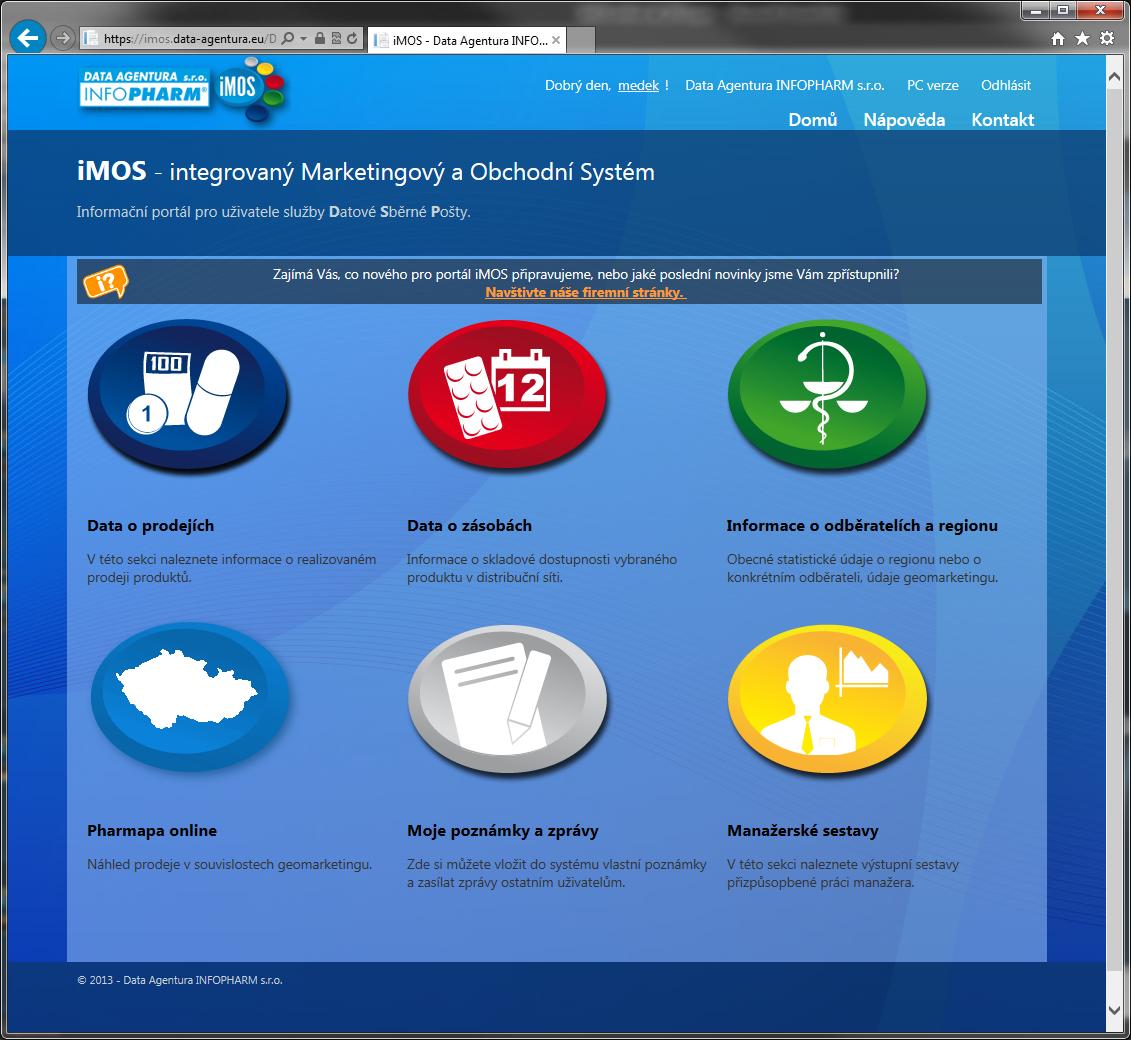Open the dark blue sales data pill icon

[x=188, y=395]
